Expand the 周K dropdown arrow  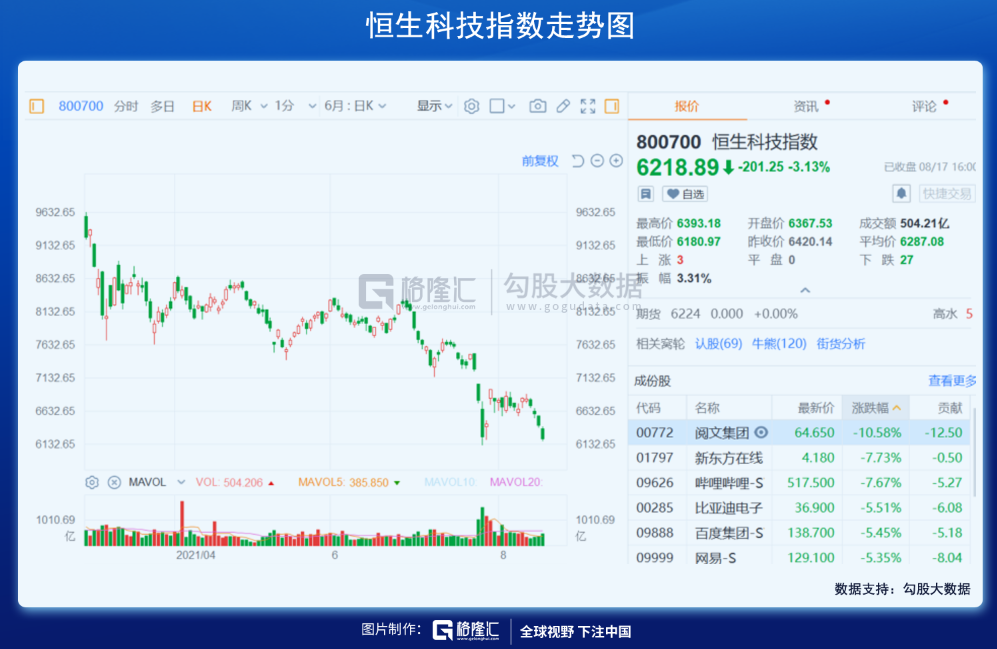(264, 106)
